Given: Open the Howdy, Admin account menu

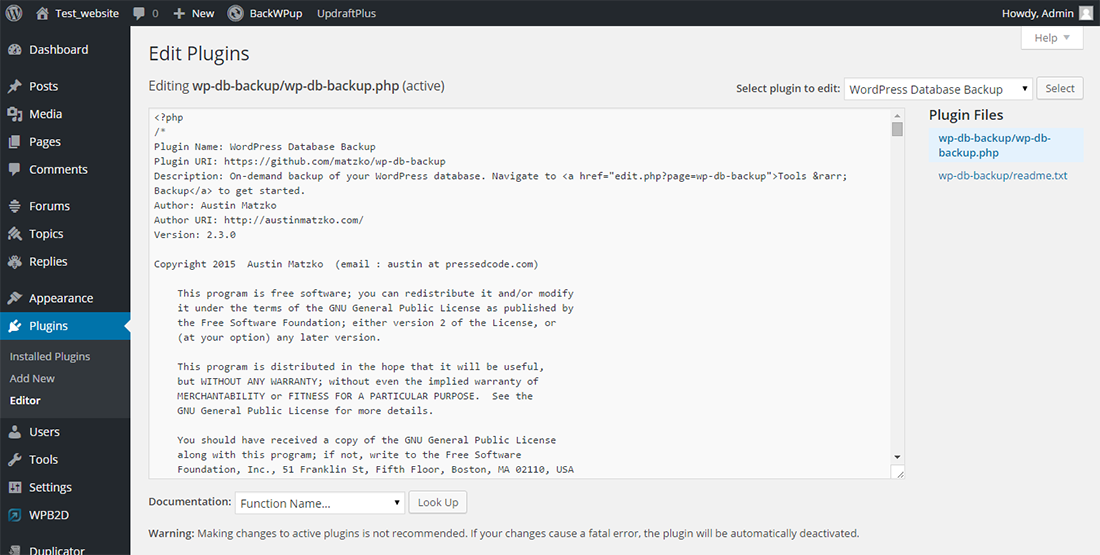Looking at the screenshot, I should pos(1047,13).
